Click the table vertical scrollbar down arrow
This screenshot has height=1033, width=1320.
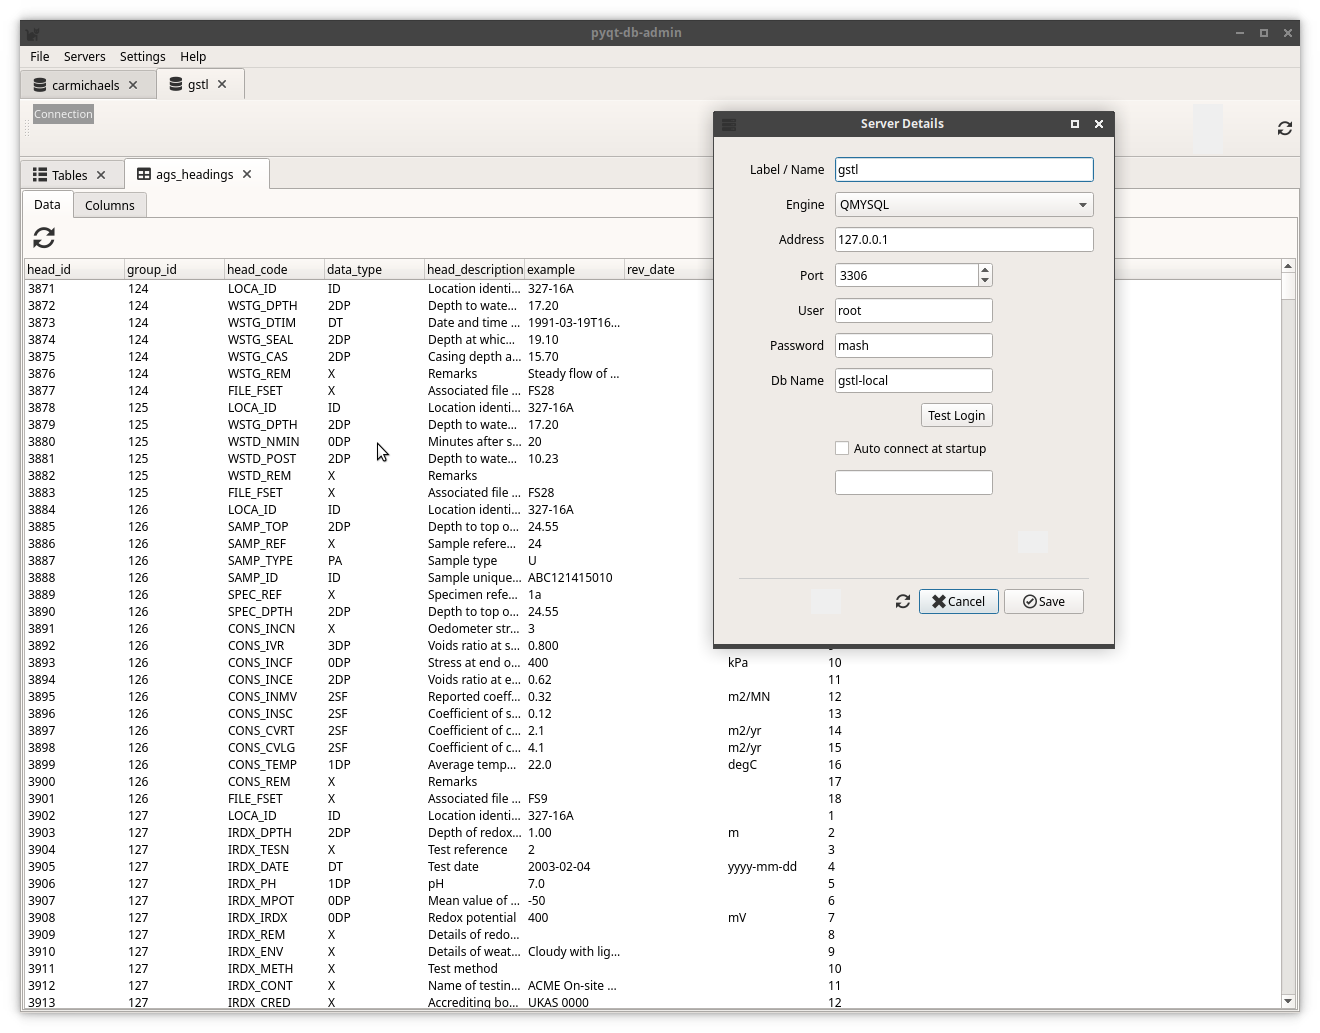(1288, 1001)
